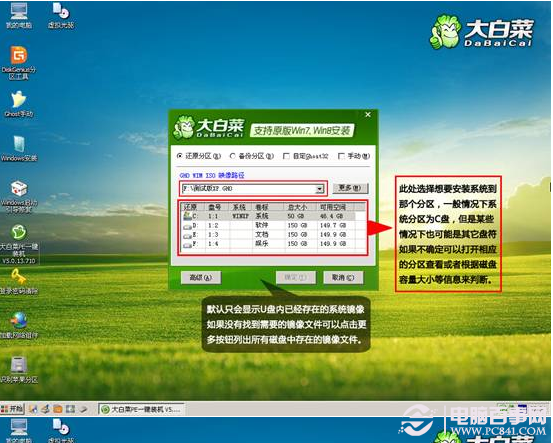Open the 识别苹果分区 desktop icon
This screenshot has width=553, height=443.
click(19, 370)
